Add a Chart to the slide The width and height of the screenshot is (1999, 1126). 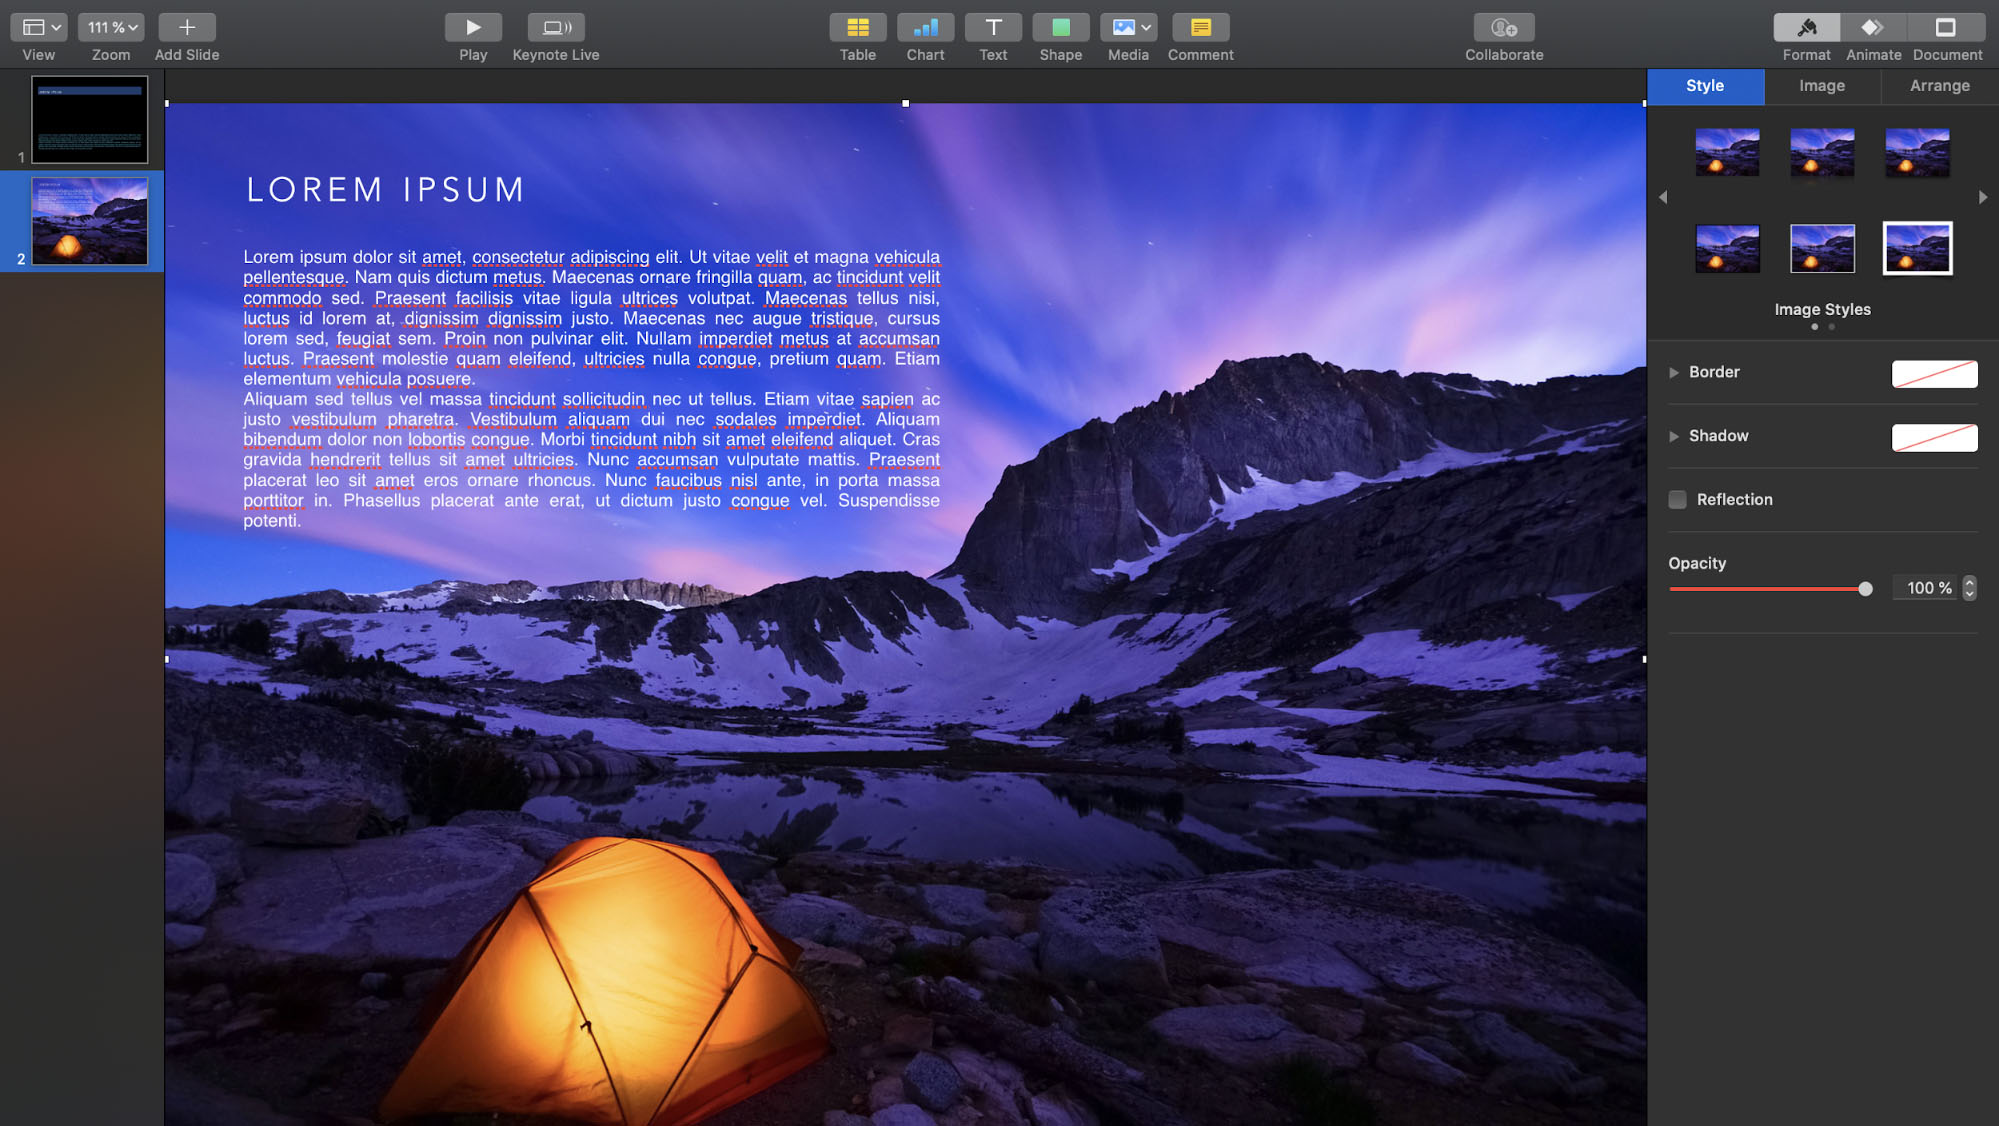click(925, 27)
